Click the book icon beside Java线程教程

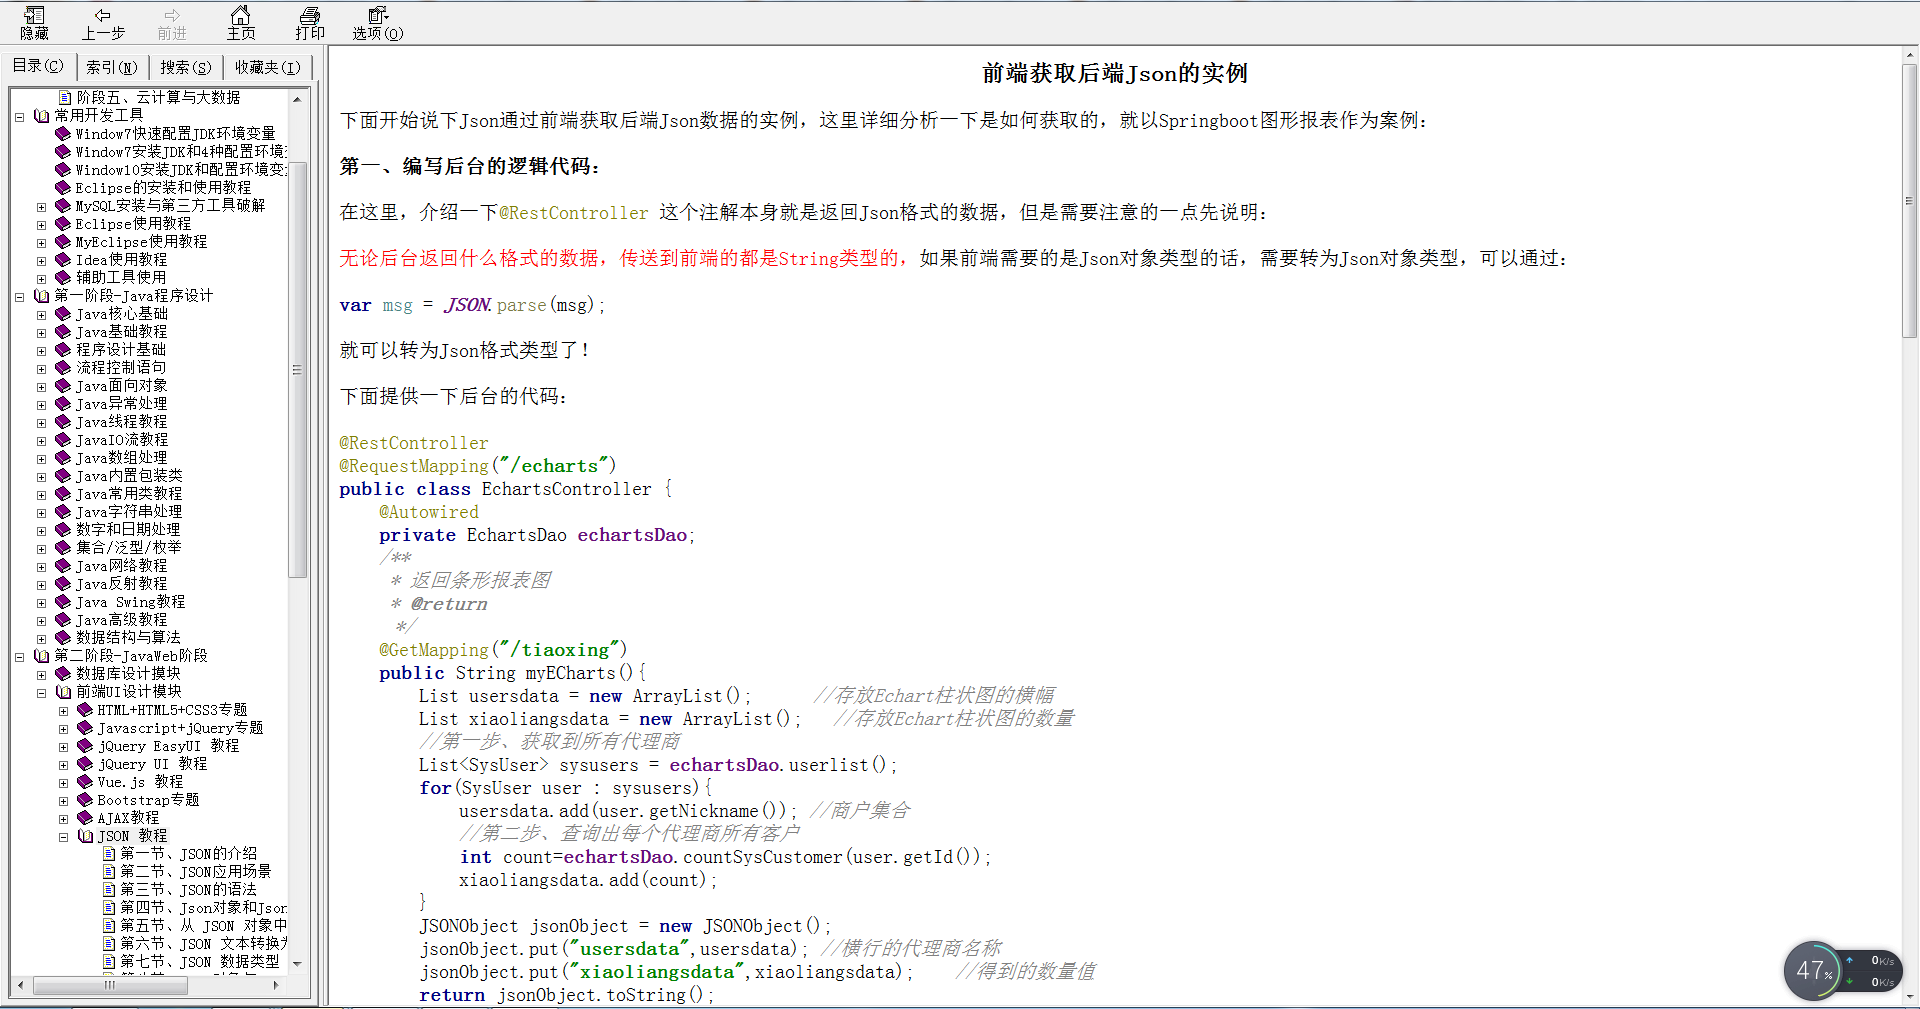point(63,421)
